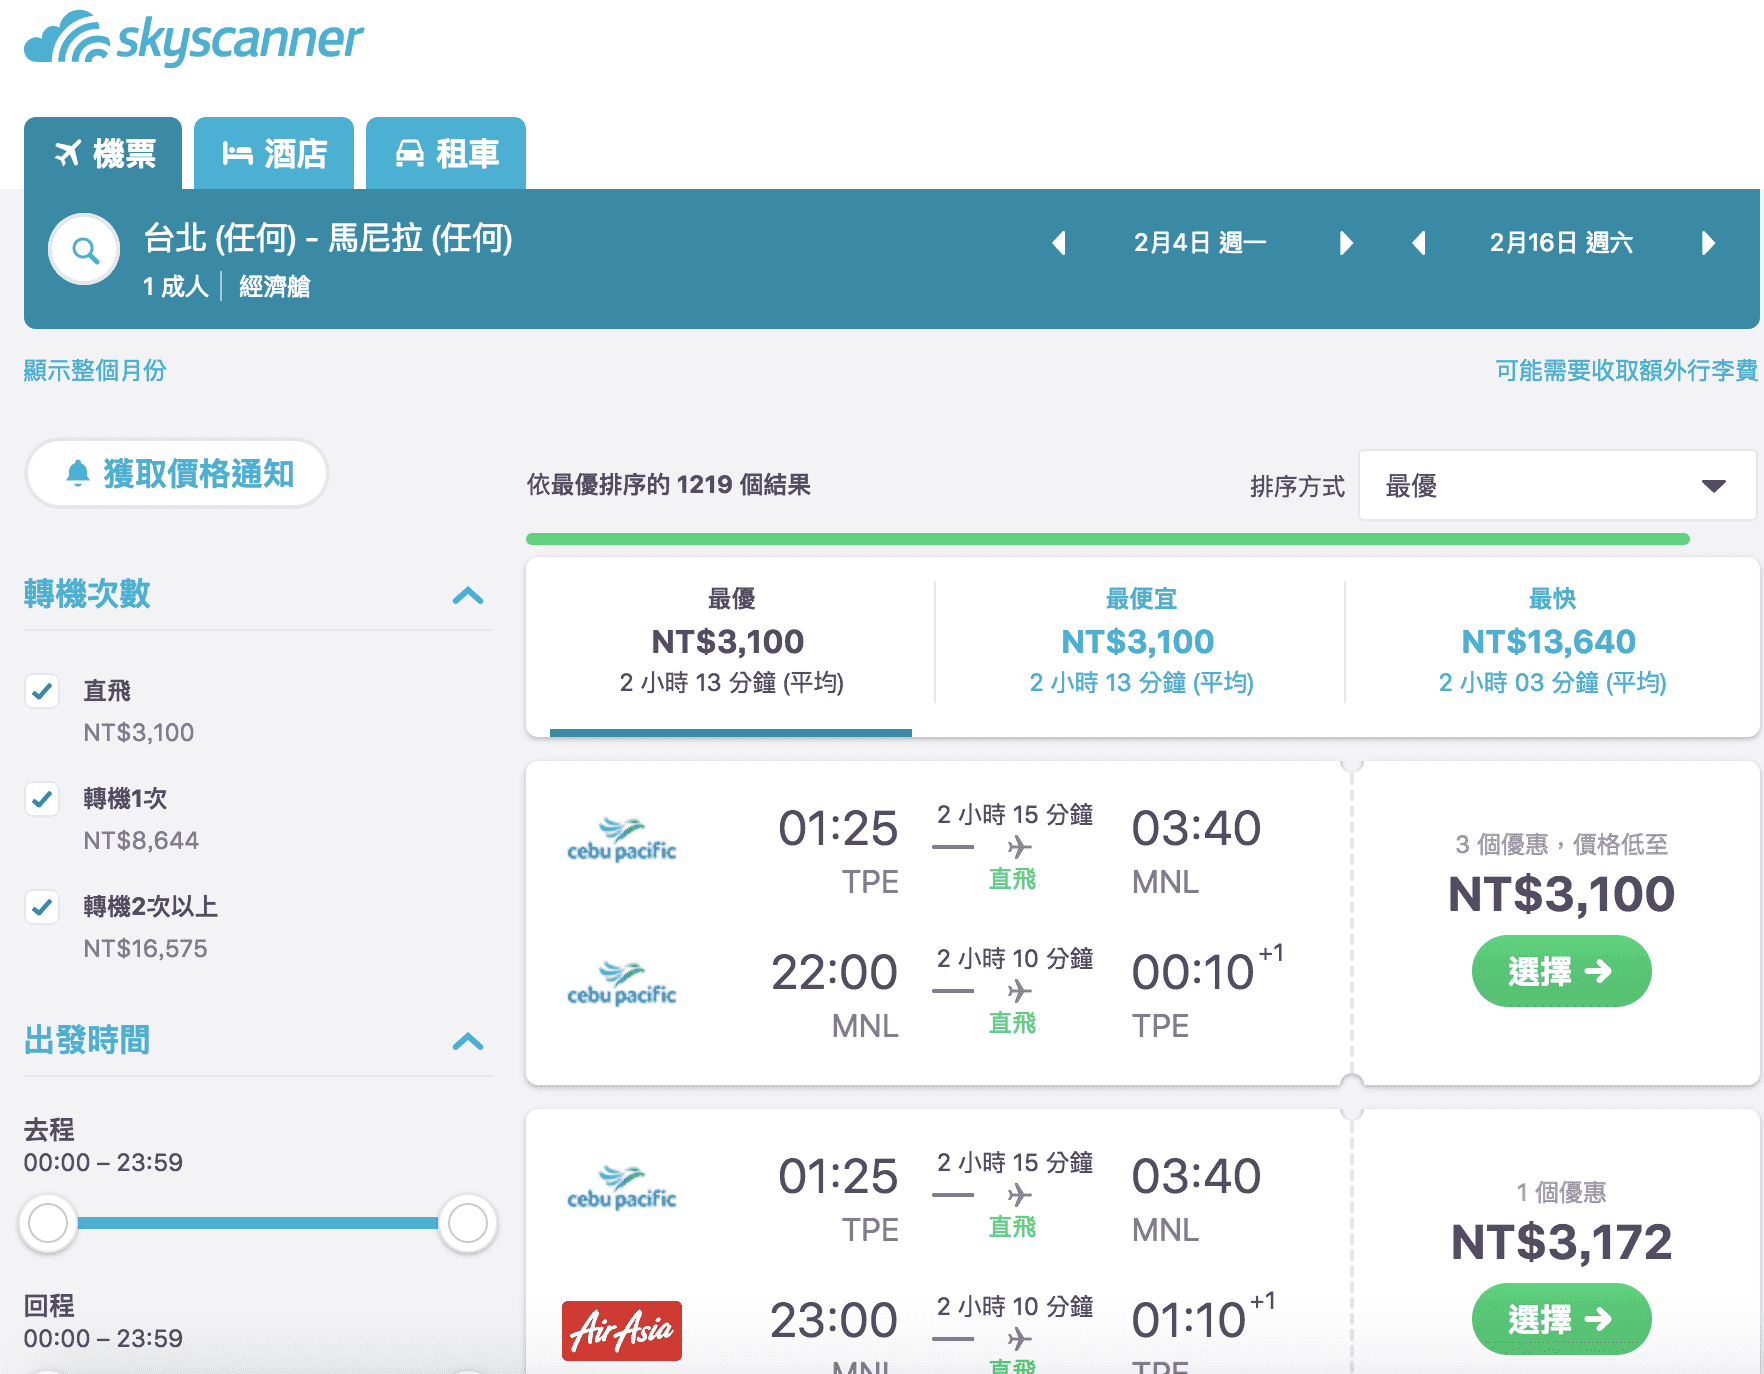1764x1374 pixels.
Task: Uncheck the 轉機1次 checkbox
Action: 42,799
